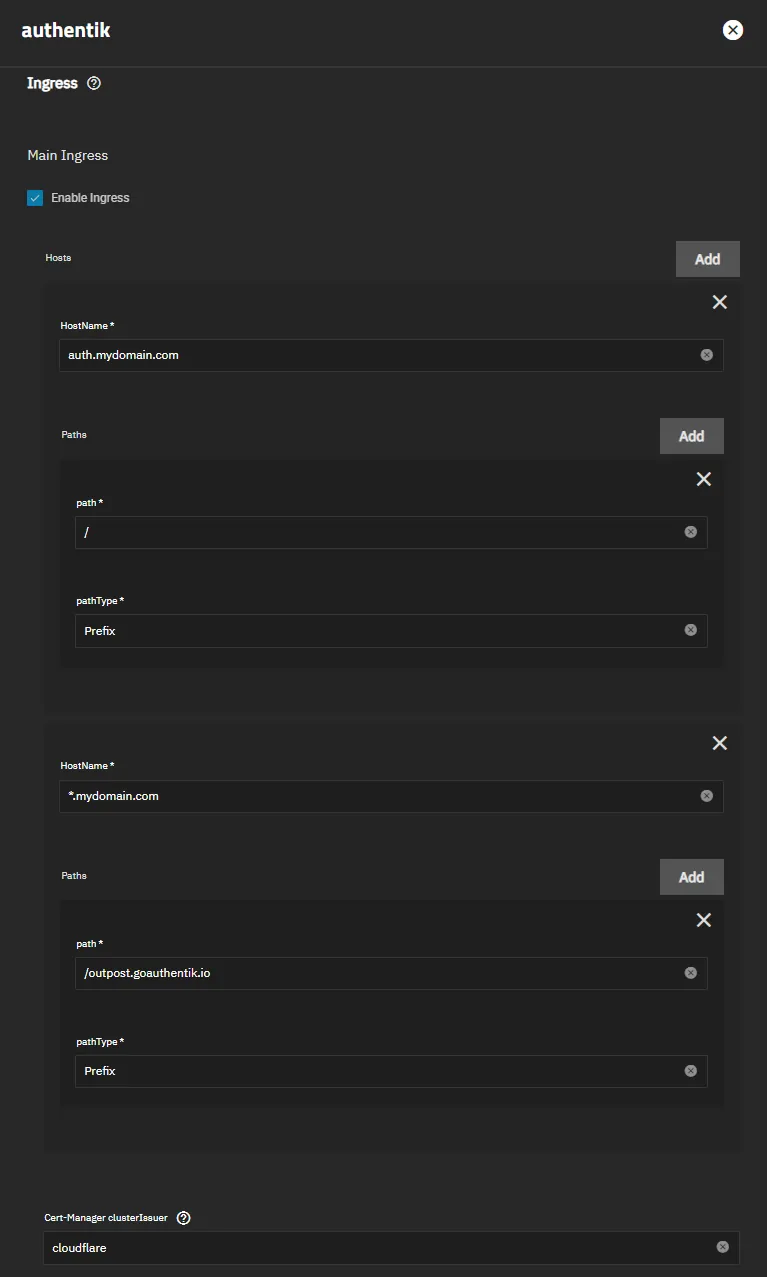Open pathType dropdown under *.mydomain.com host
Viewport: 767px width, 1277px height.
(x=380, y=1071)
